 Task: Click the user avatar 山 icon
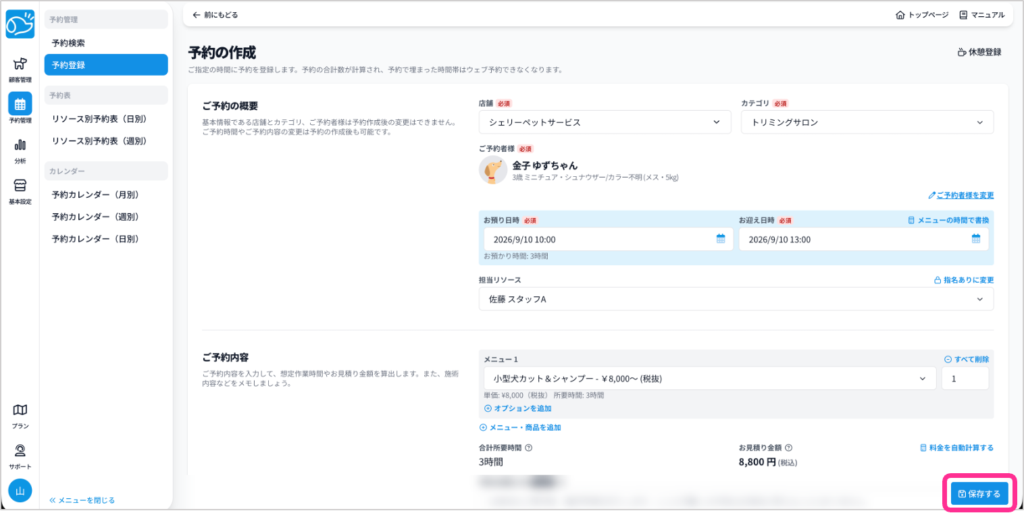click(x=20, y=491)
